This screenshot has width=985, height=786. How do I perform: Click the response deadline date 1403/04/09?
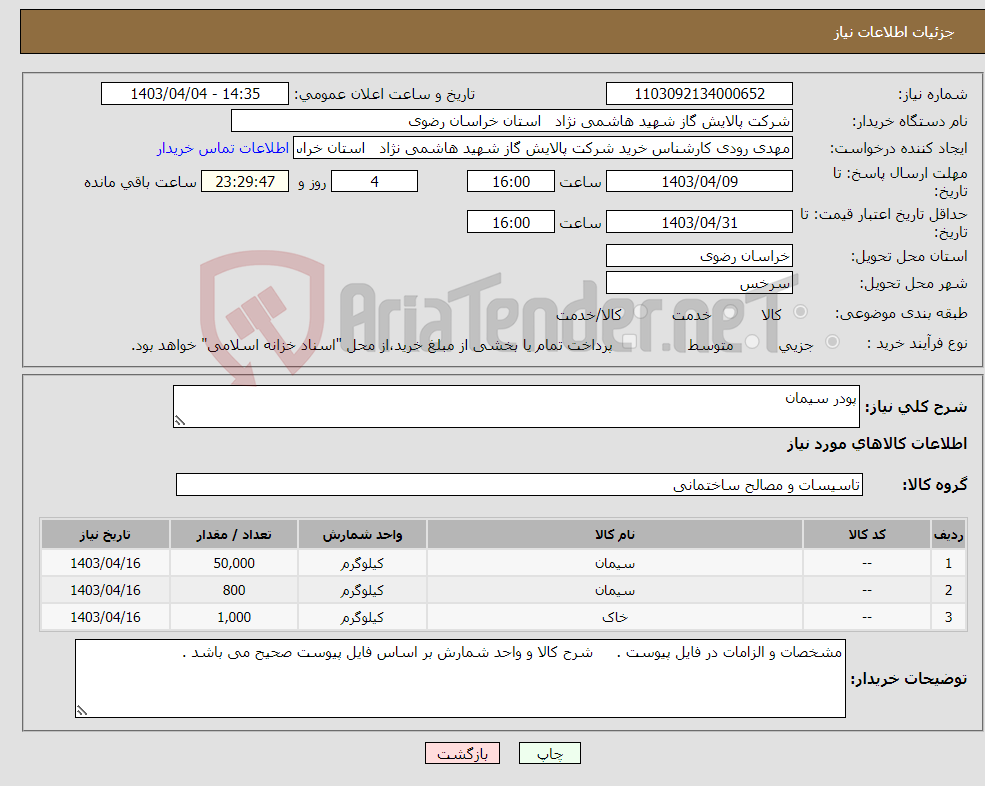click(x=699, y=182)
